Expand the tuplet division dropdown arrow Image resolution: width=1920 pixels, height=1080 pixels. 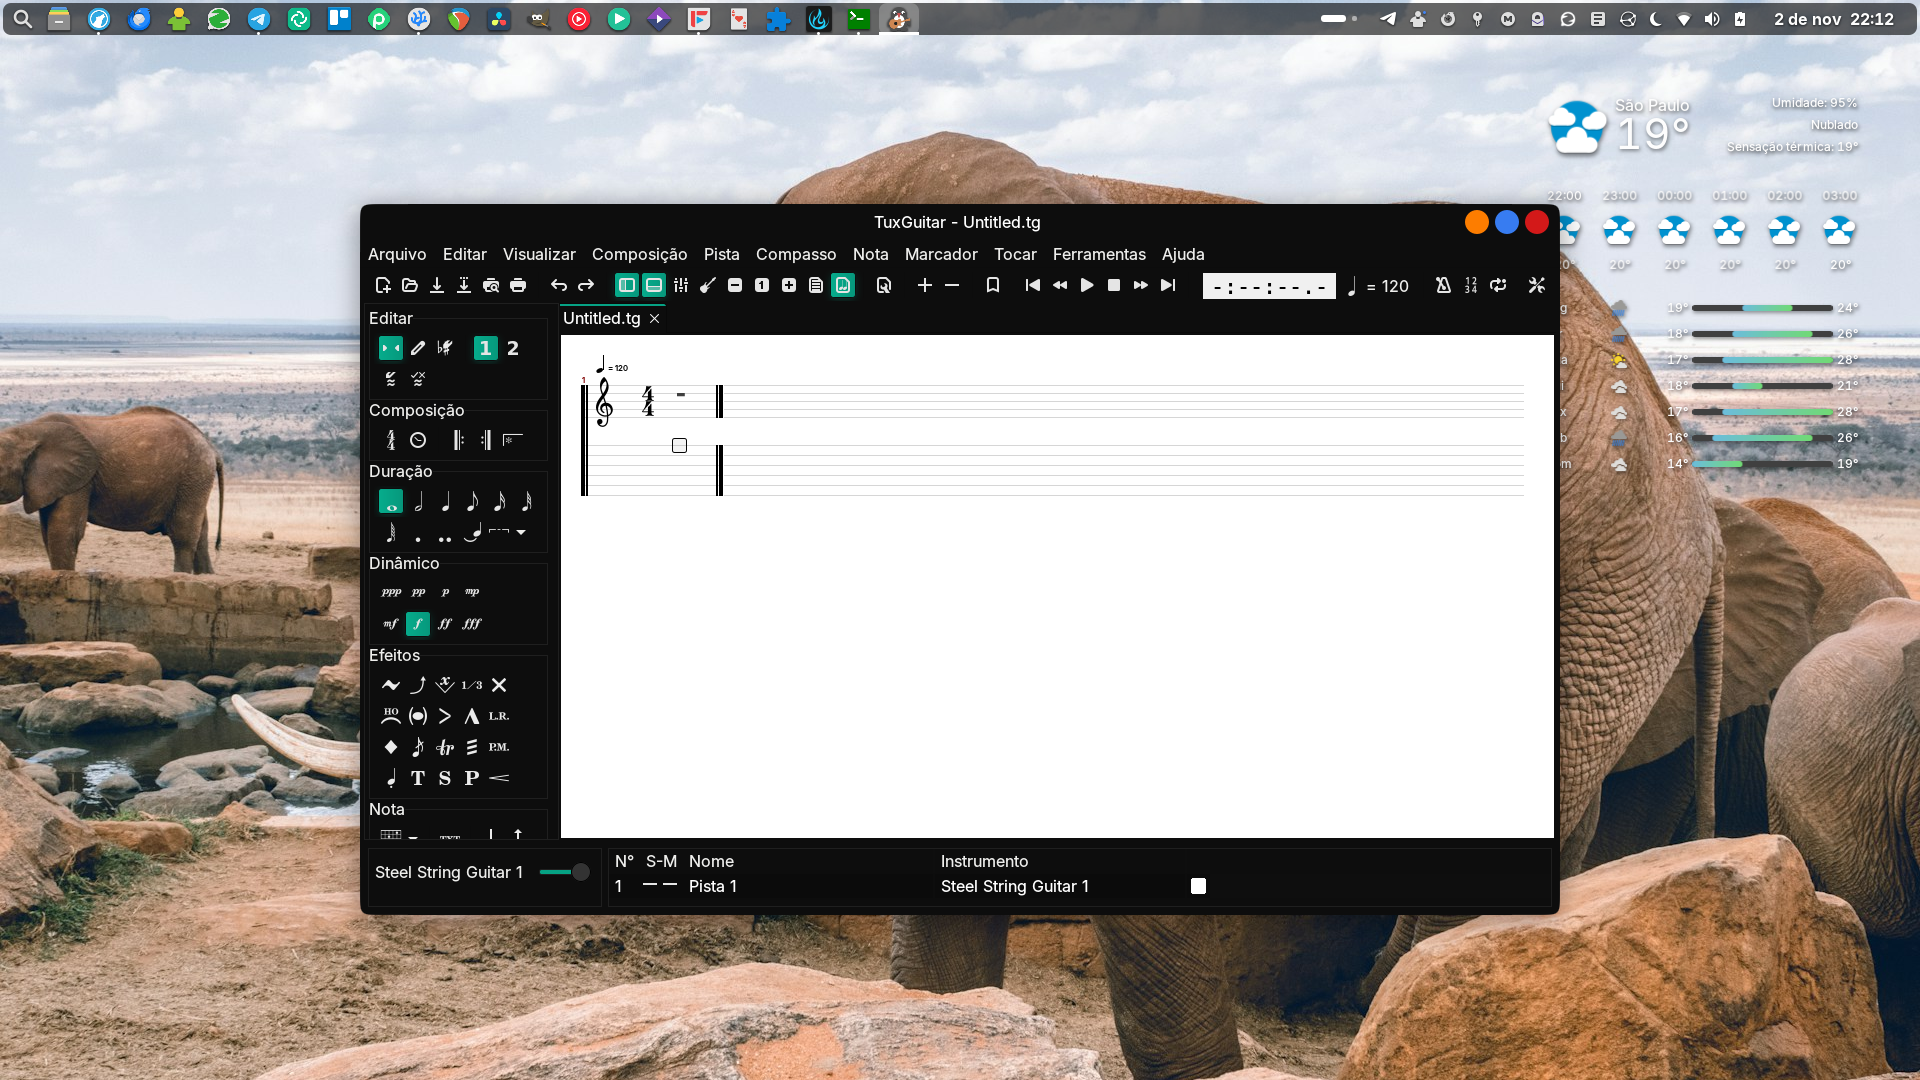click(x=521, y=532)
